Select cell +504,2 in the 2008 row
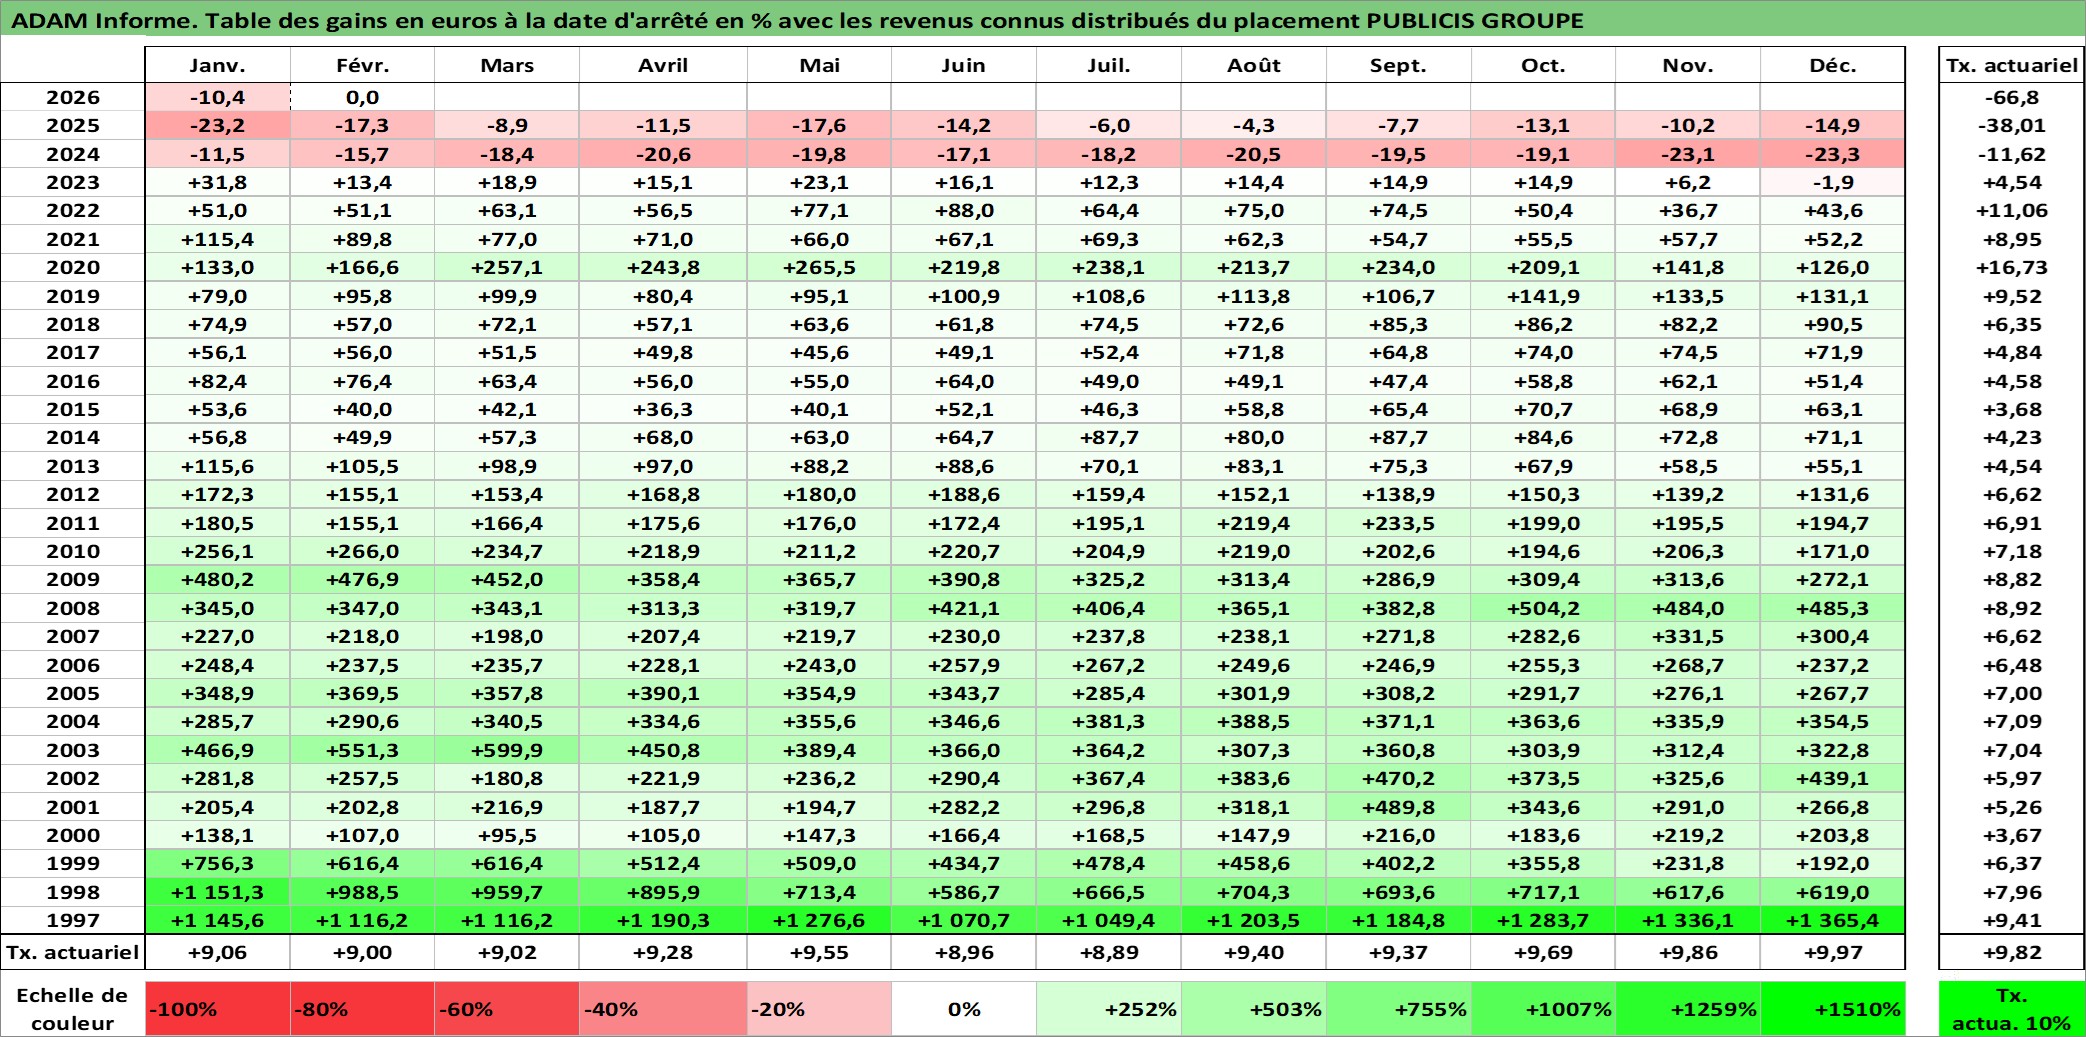Viewport: 2086px width, 1037px height. [1543, 608]
